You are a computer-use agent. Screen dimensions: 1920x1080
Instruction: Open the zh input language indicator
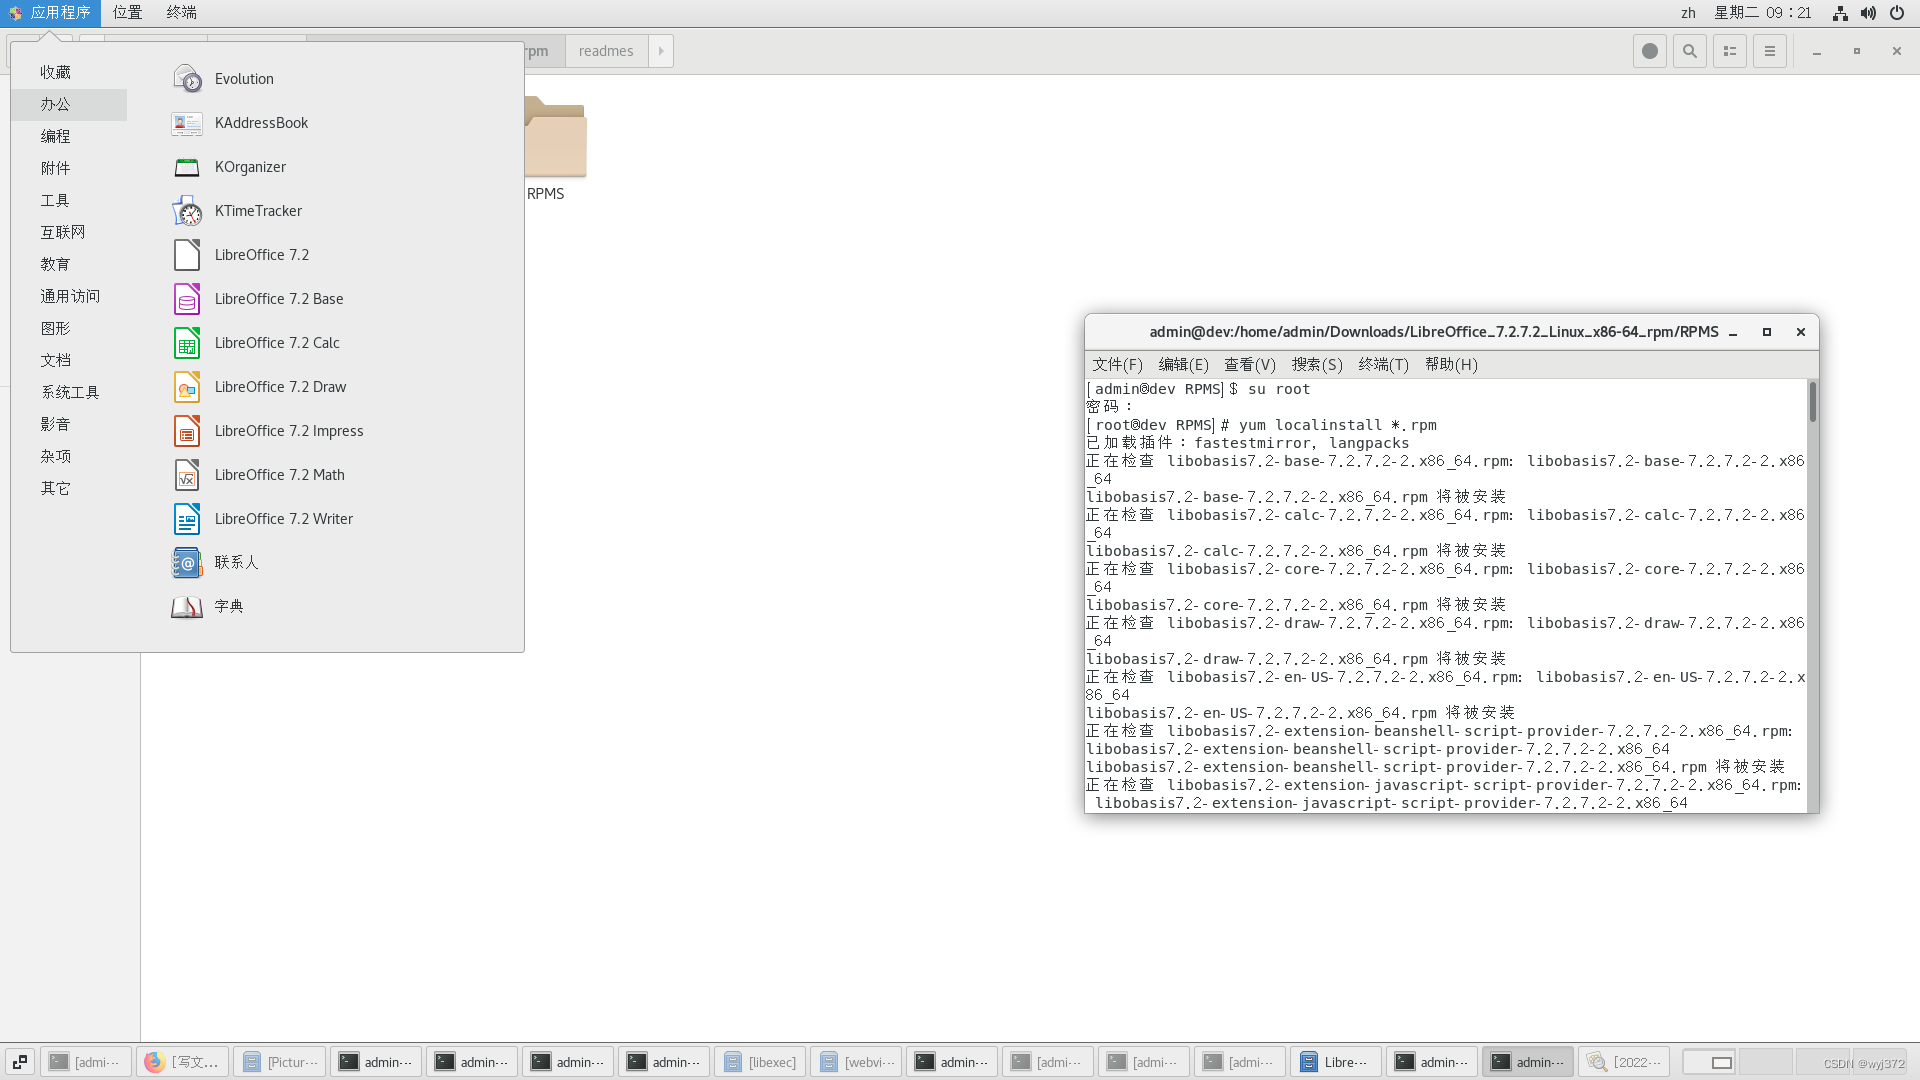pyautogui.click(x=1688, y=13)
